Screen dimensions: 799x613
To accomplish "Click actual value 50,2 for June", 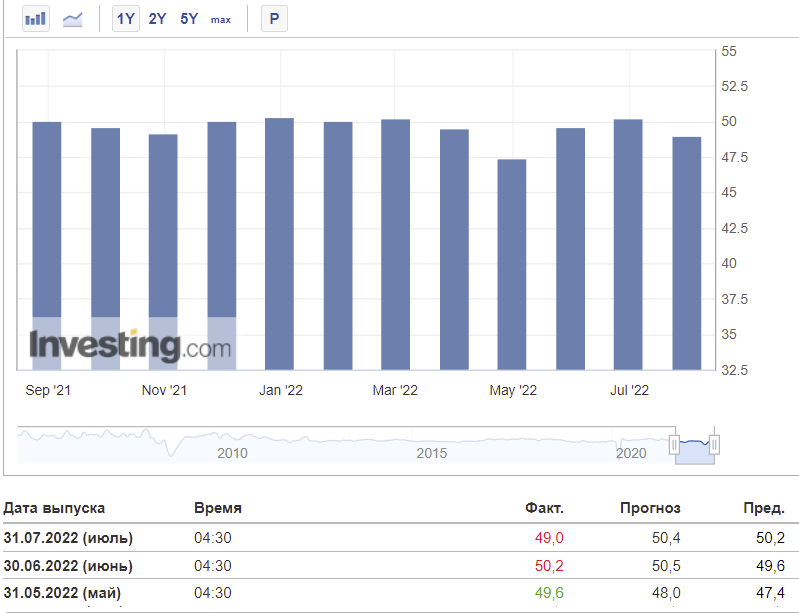I will pos(549,565).
